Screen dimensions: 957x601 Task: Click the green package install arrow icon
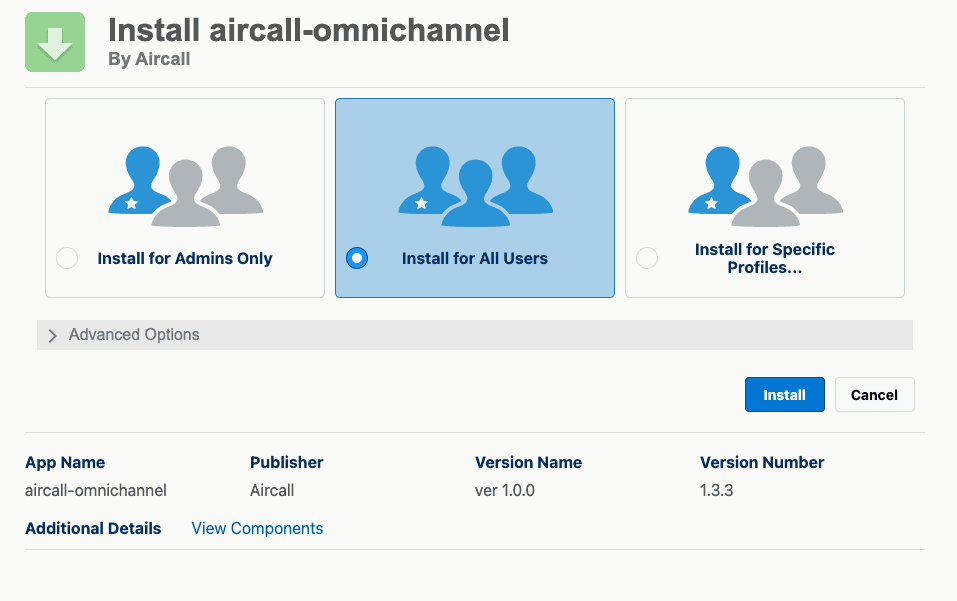pos(55,42)
